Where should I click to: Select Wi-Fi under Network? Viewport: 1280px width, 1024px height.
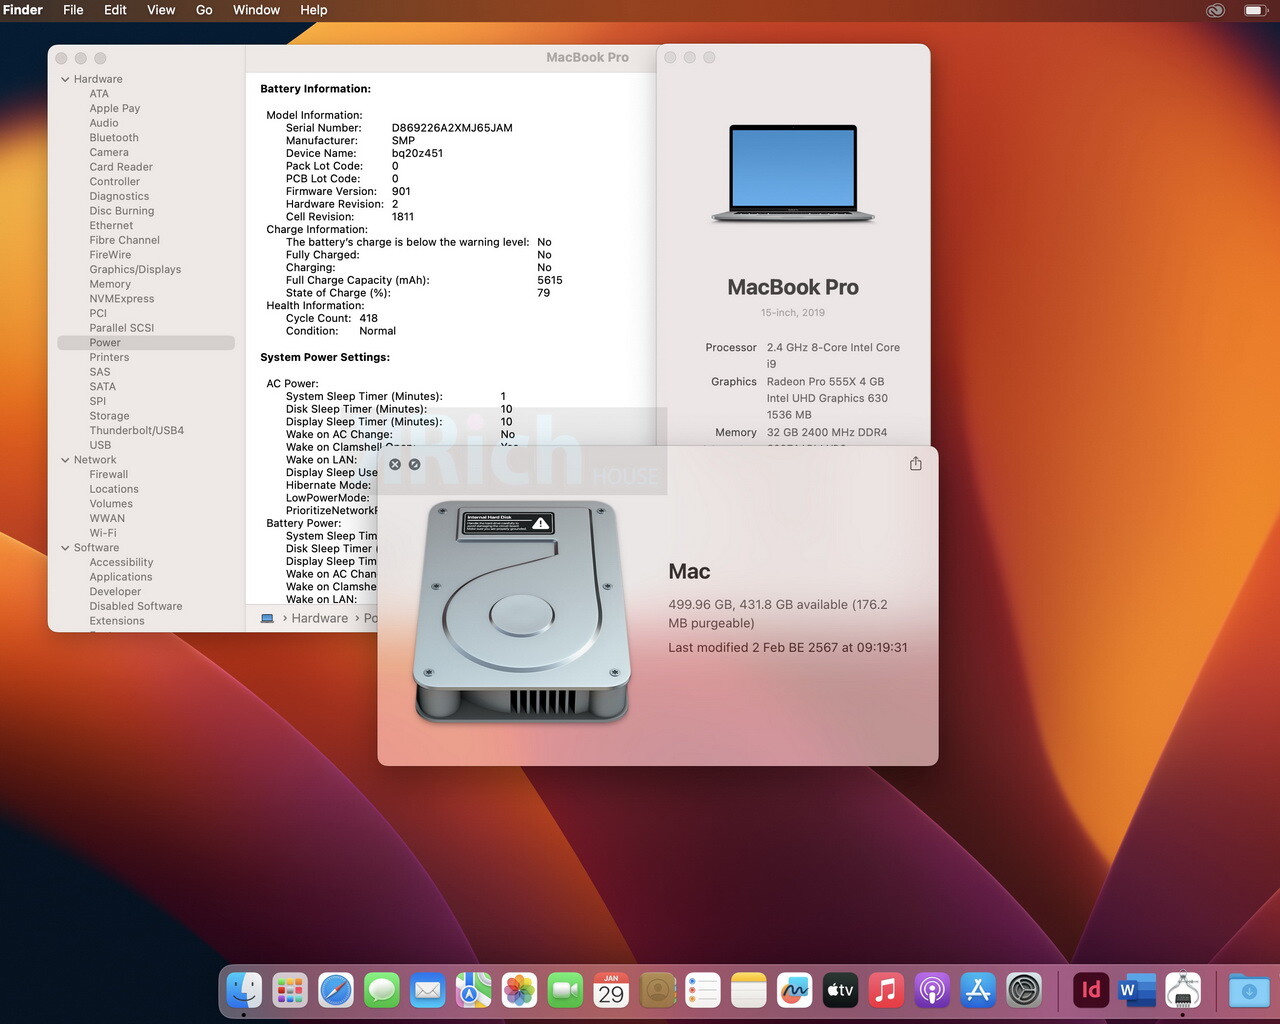pos(103,533)
